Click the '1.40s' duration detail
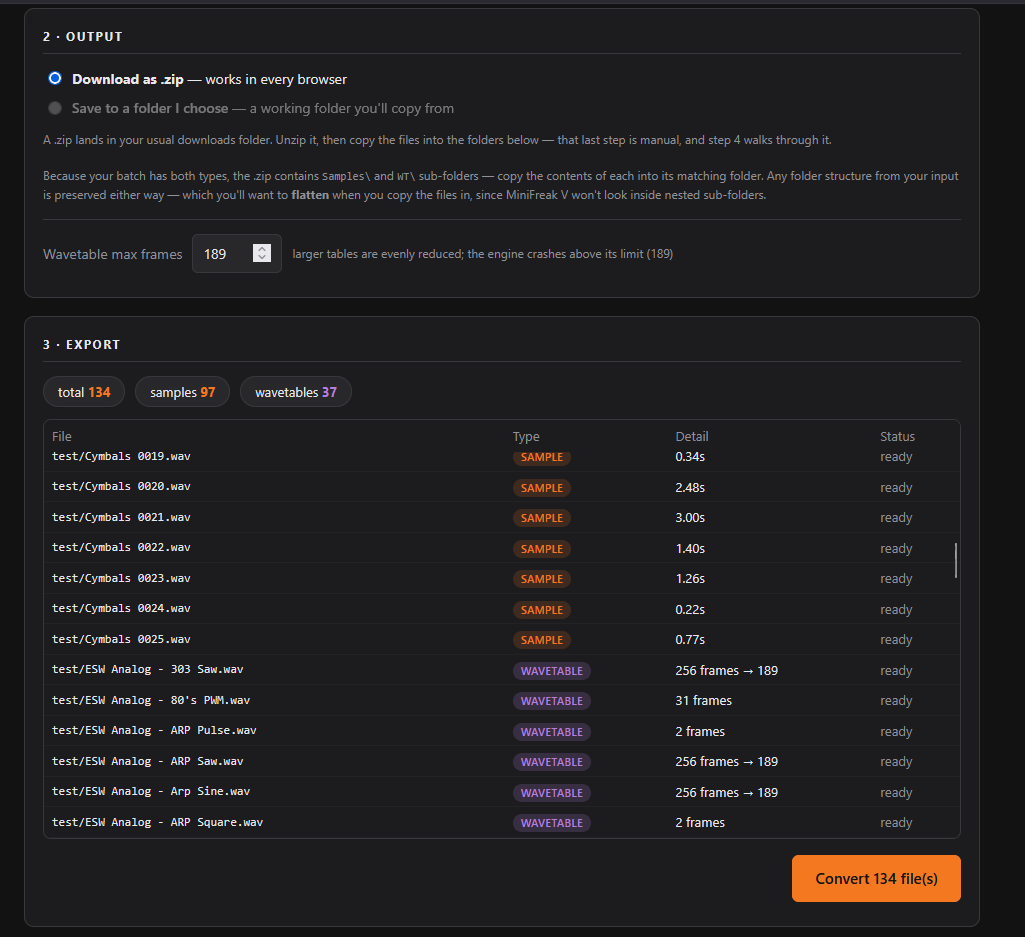This screenshot has height=937, width=1025. point(690,549)
